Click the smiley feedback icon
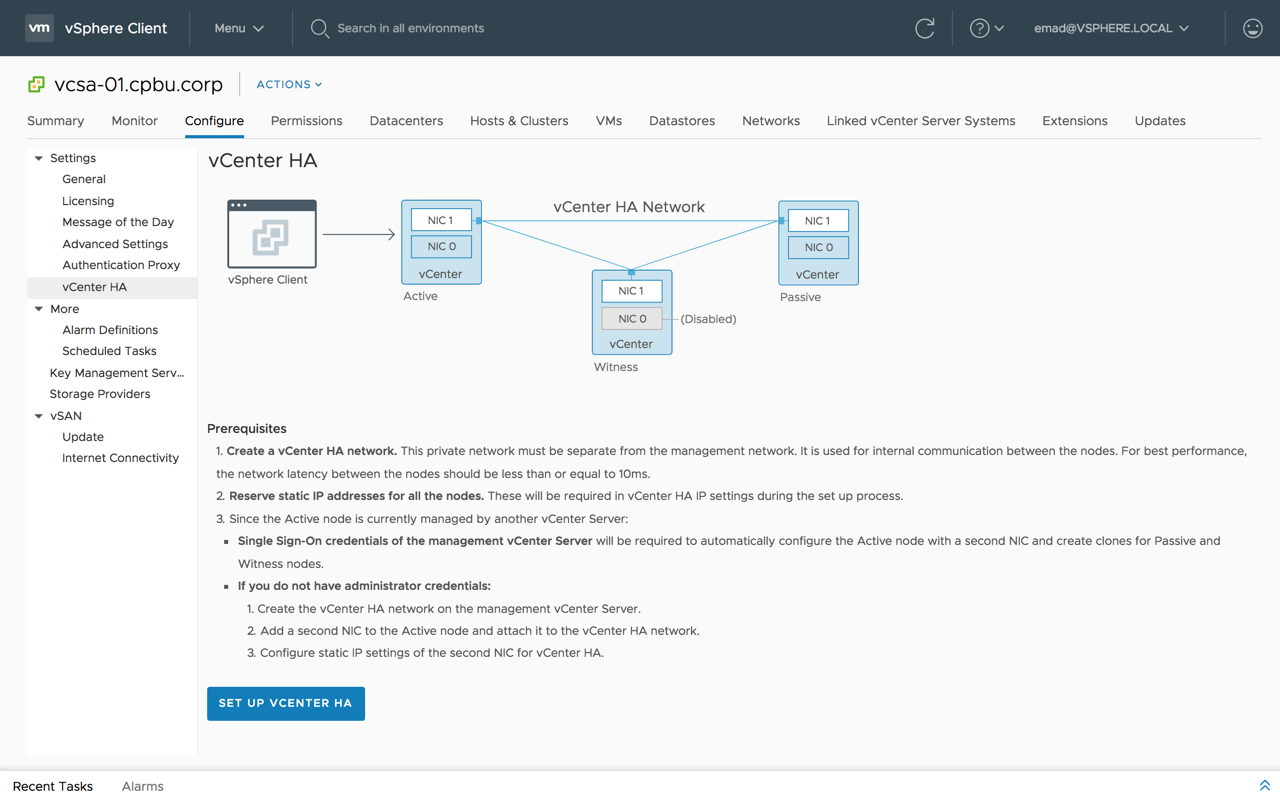 click(1252, 28)
